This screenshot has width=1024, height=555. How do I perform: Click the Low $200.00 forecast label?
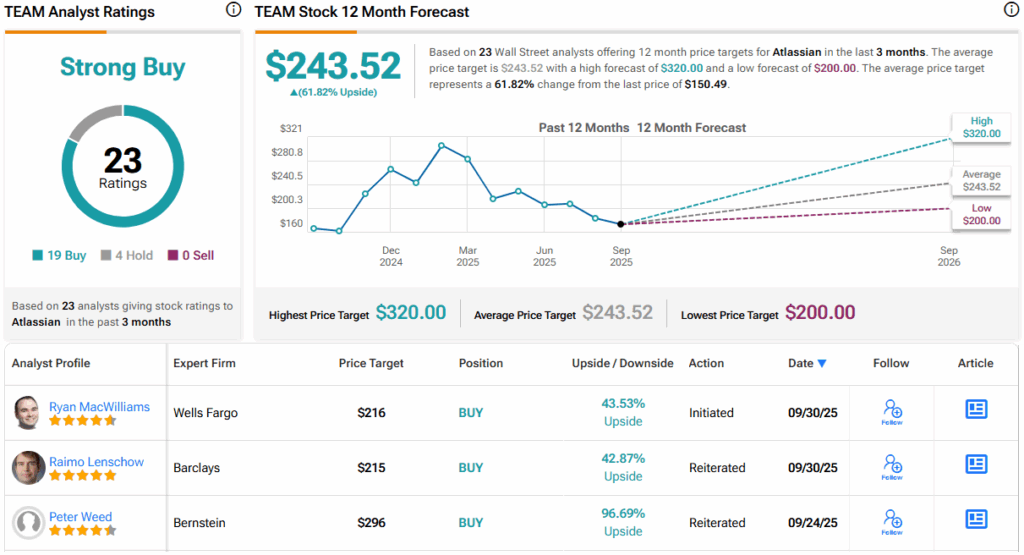click(979, 214)
